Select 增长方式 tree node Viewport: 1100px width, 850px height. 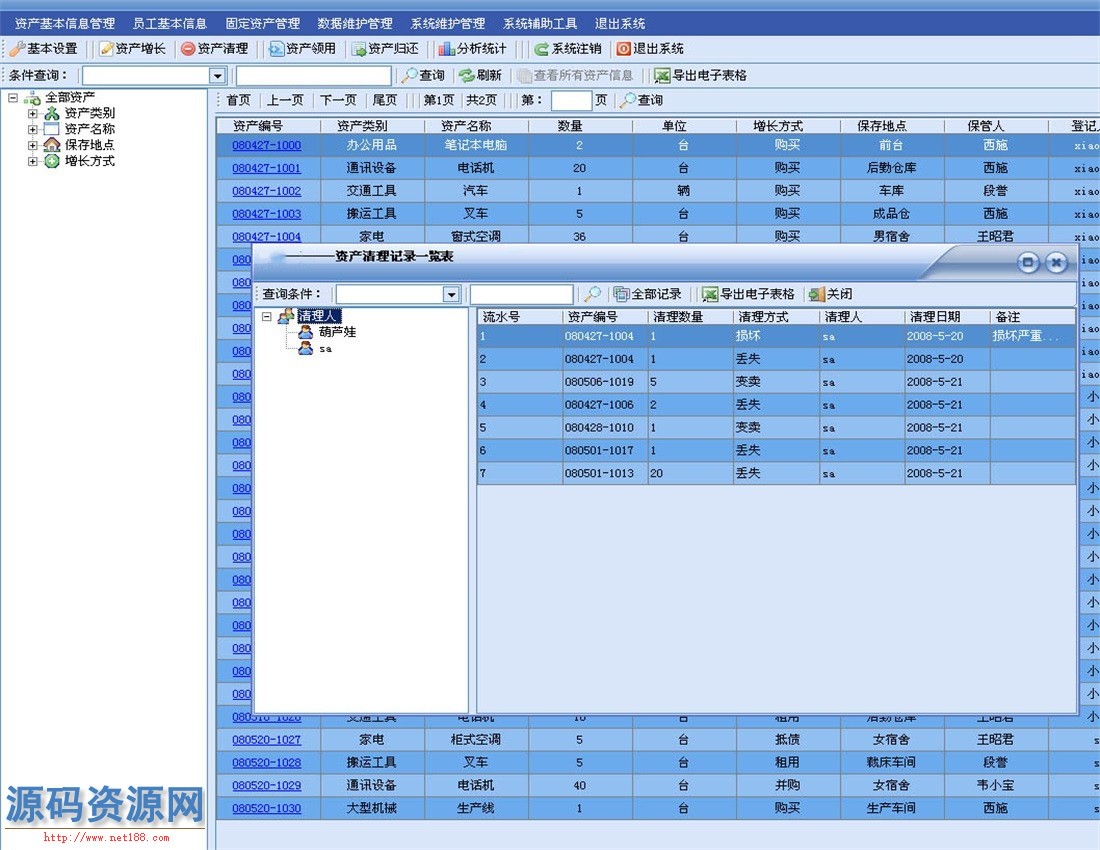point(89,161)
